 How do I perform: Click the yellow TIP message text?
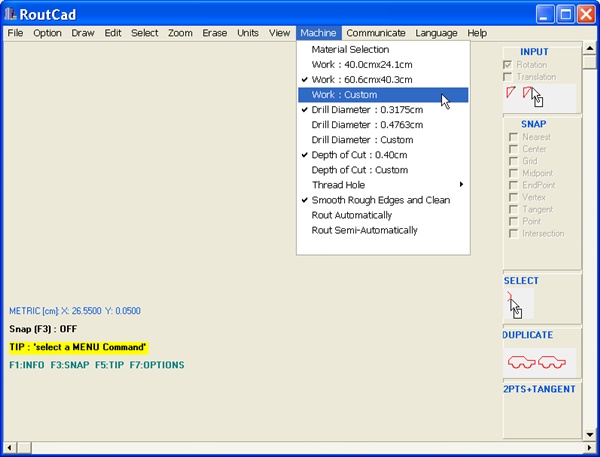coord(78,347)
